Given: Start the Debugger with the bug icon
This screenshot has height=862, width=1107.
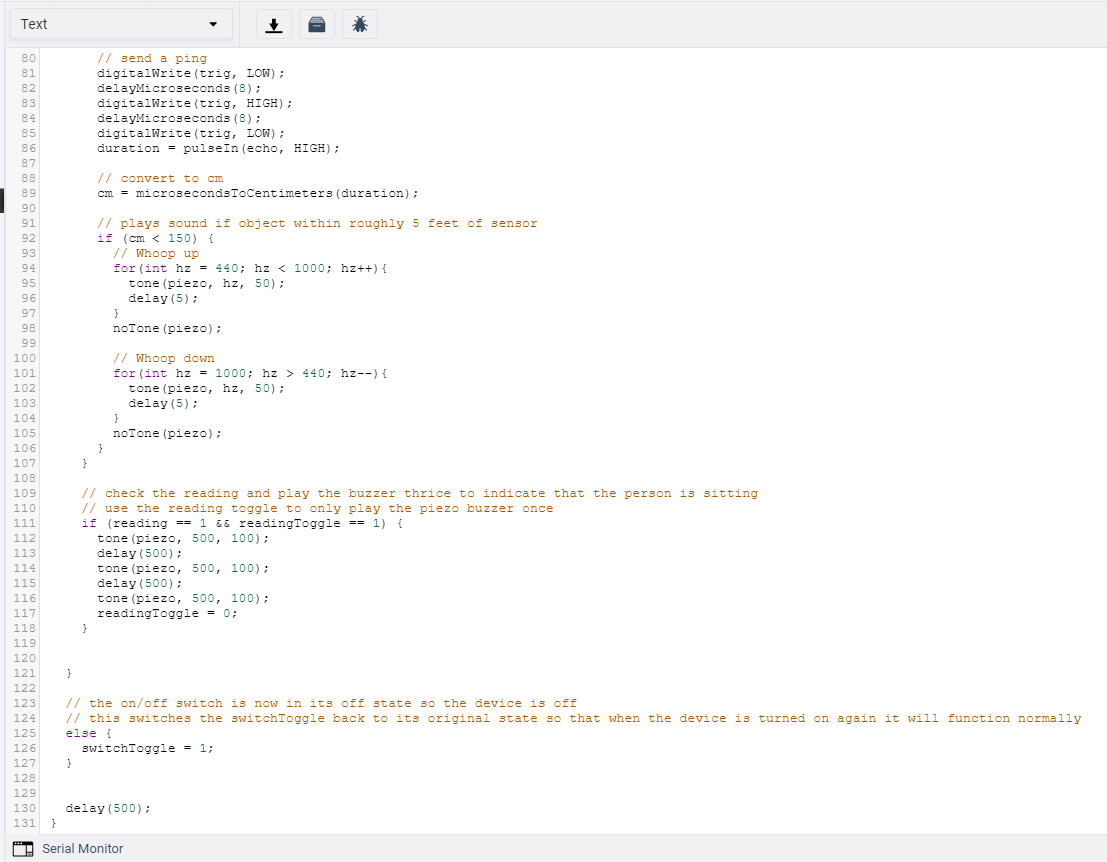Looking at the screenshot, I should (x=359, y=23).
